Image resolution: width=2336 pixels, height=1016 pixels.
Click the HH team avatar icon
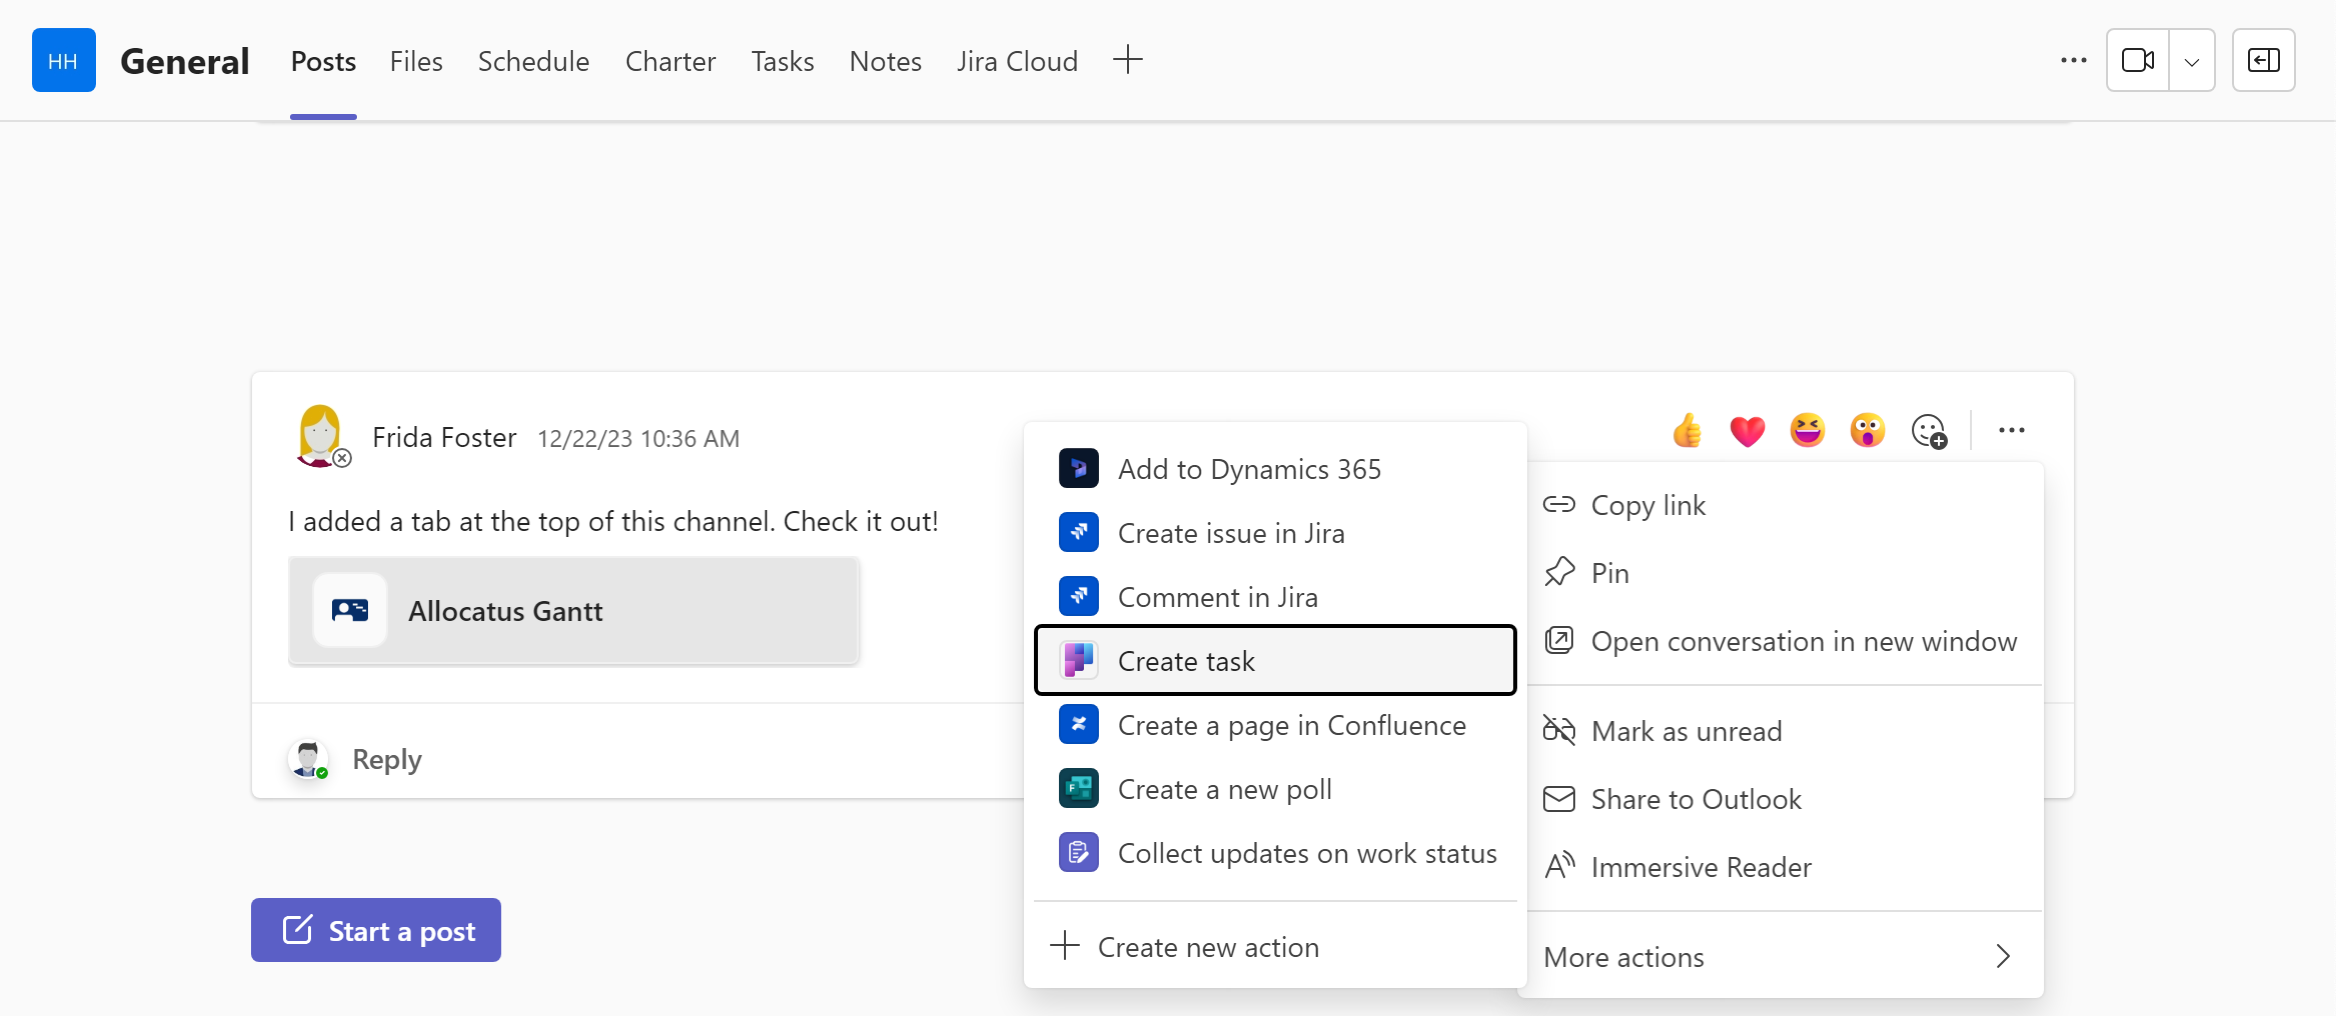[x=63, y=61]
